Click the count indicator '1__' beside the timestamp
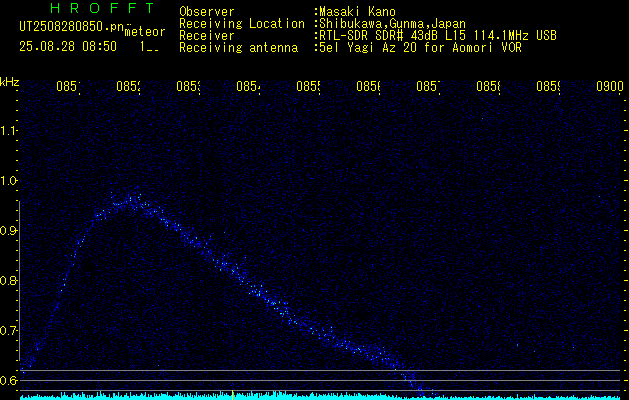The image size is (629, 400). tap(149, 47)
